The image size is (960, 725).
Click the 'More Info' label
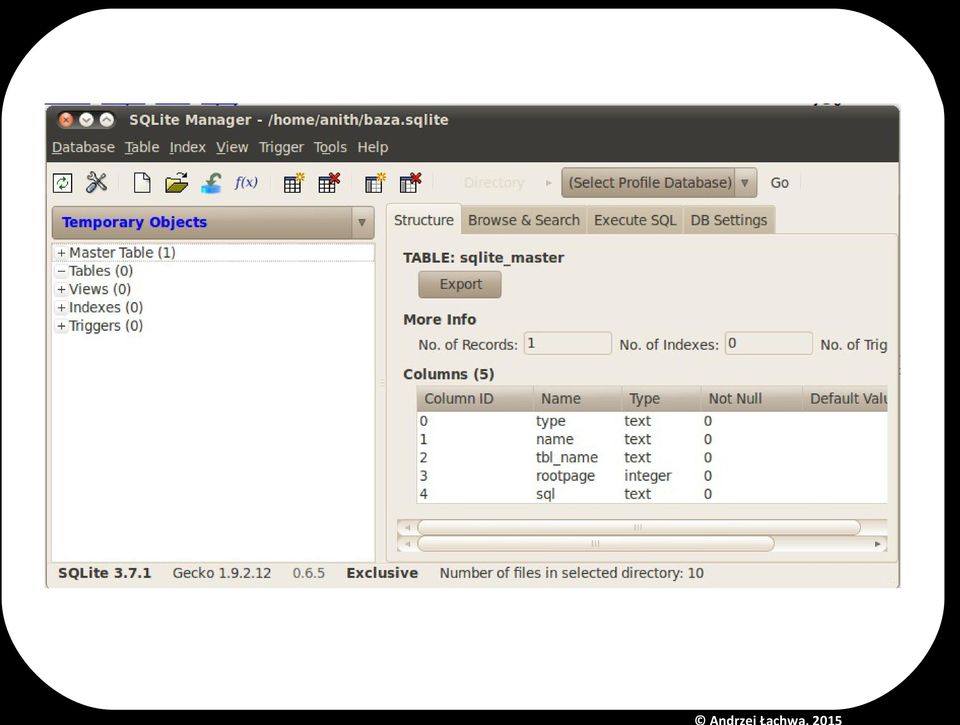[x=440, y=320]
